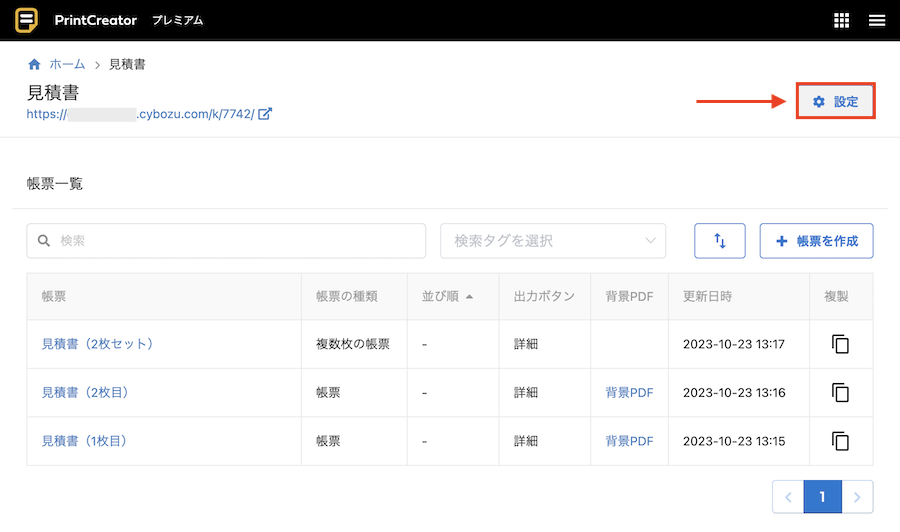Open the hamburger menu icon
Image resolution: width=900 pixels, height=532 pixels.
coord(877,21)
